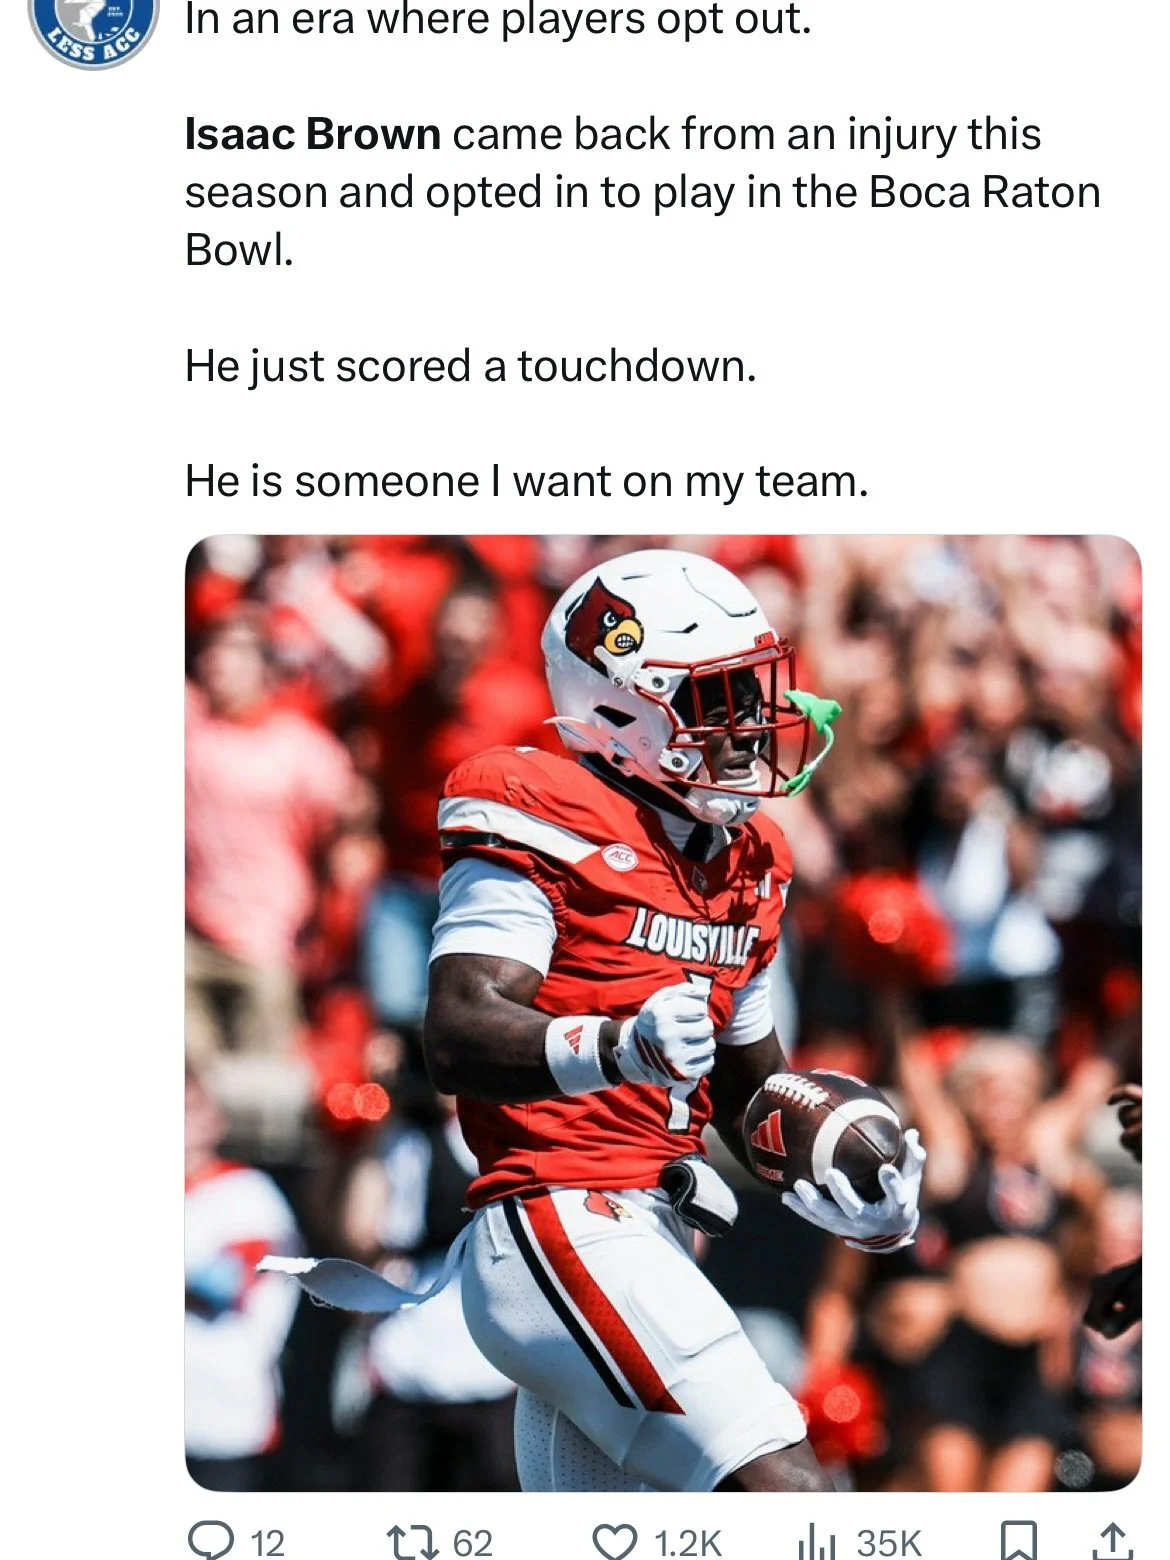Open the attached Louisville player photo
Image resolution: width=1170 pixels, height=1560 pixels.
(x=663, y=1013)
